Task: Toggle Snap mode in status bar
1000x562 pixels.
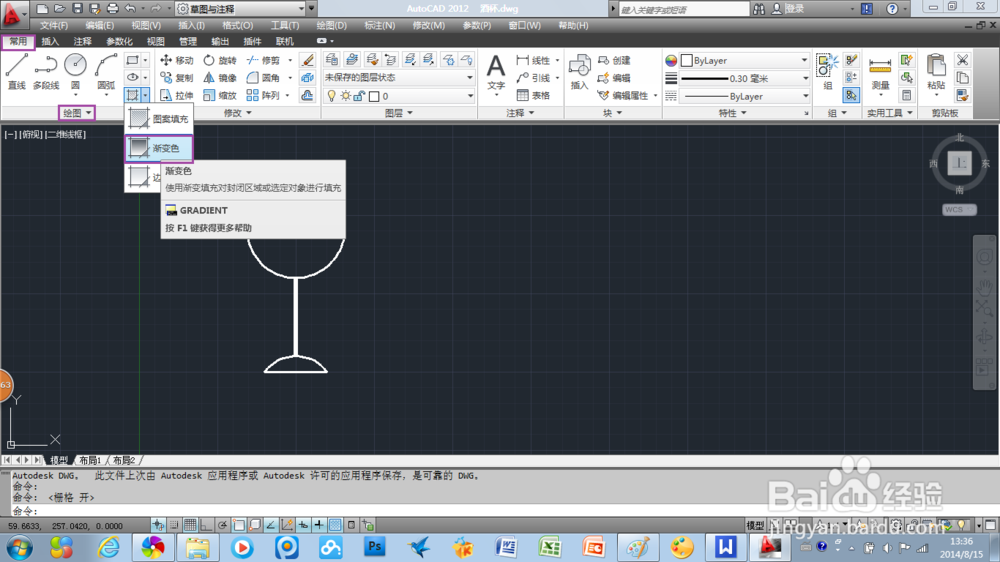Action: [174, 526]
